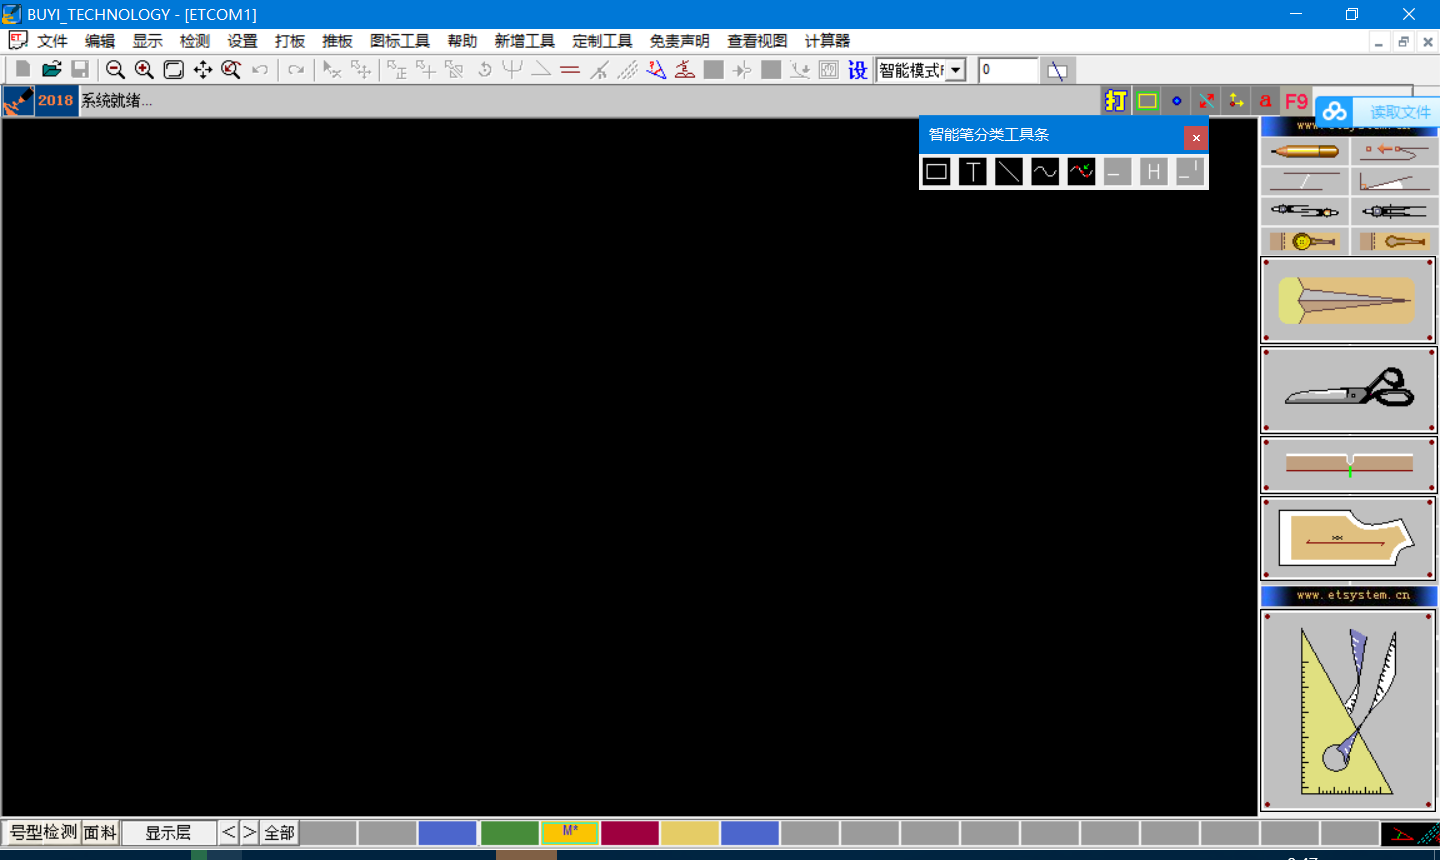Click the blue triangle angle icon
The width and height of the screenshot is (1440, 860).
click(x=656, y=69)
